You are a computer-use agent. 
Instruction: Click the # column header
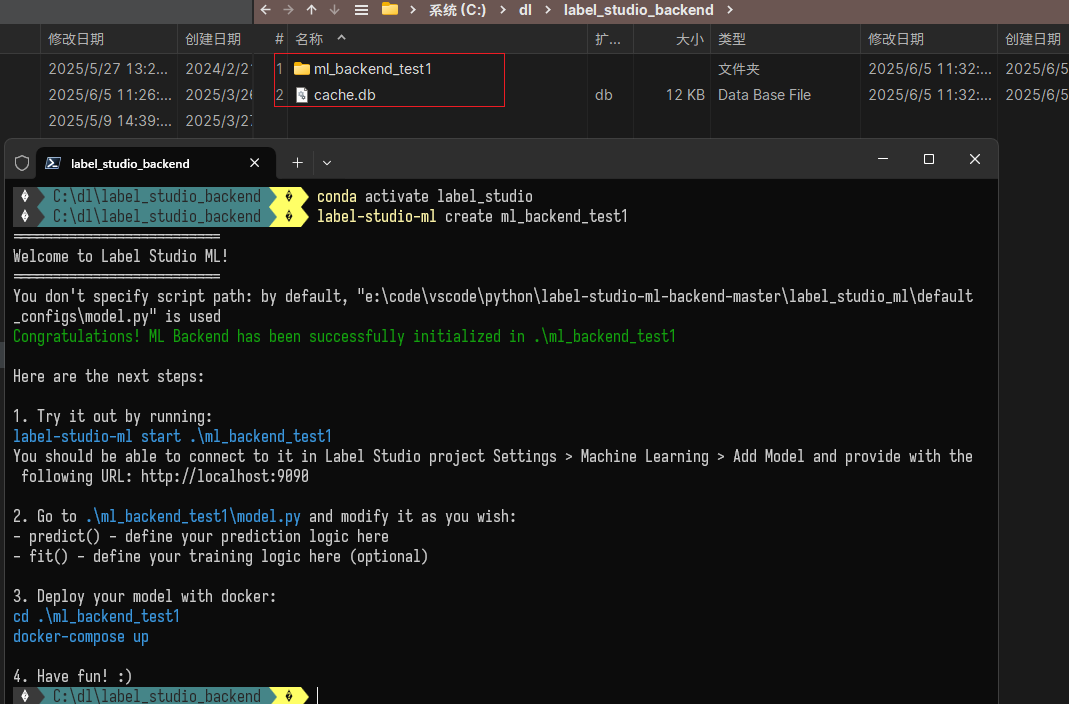point(279,39)
